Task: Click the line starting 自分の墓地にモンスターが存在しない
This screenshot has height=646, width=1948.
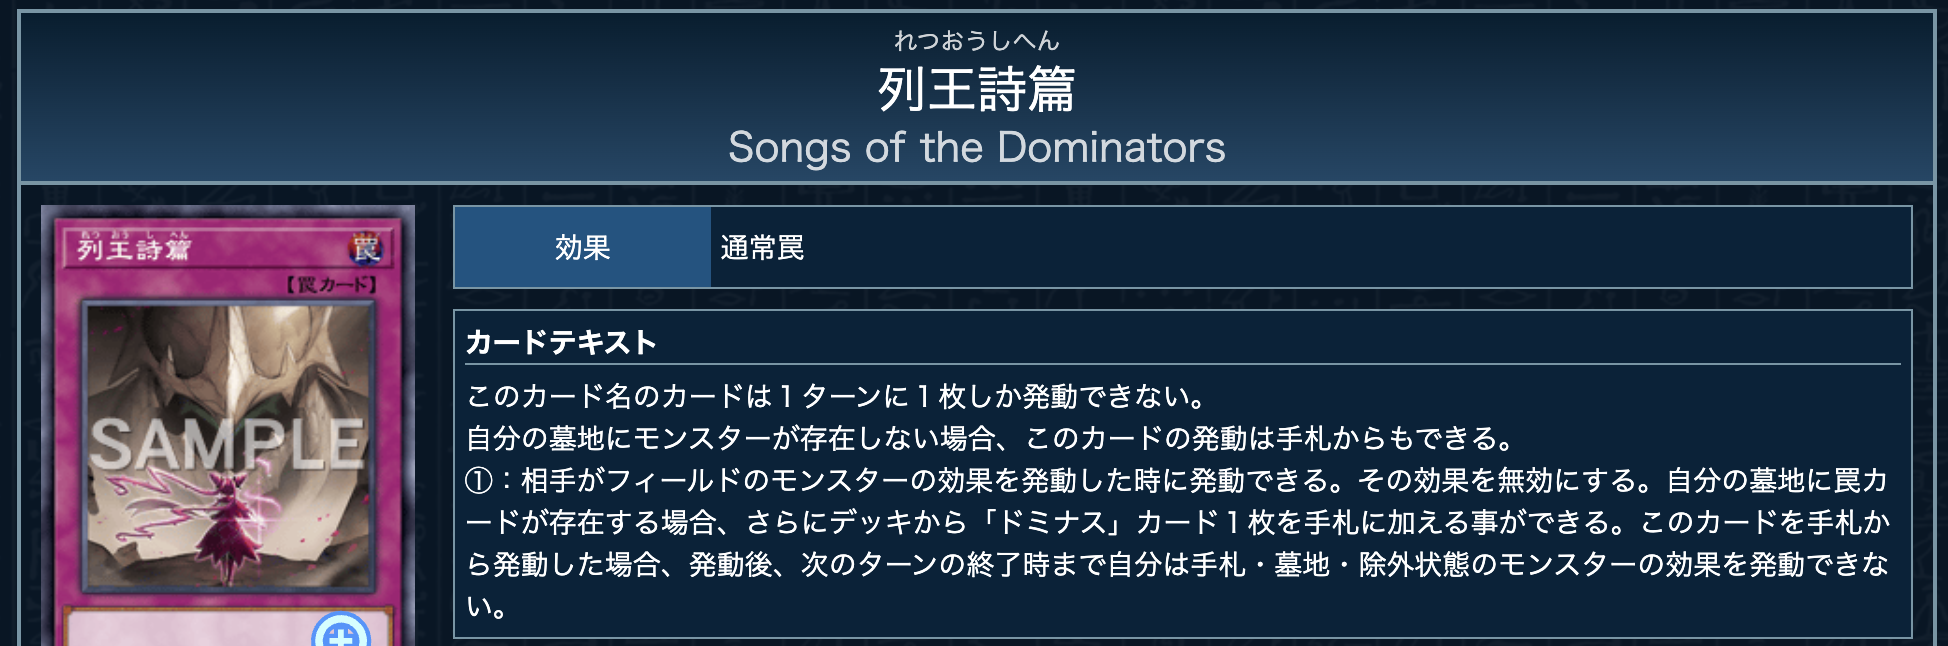Action: tap(990, 439)
